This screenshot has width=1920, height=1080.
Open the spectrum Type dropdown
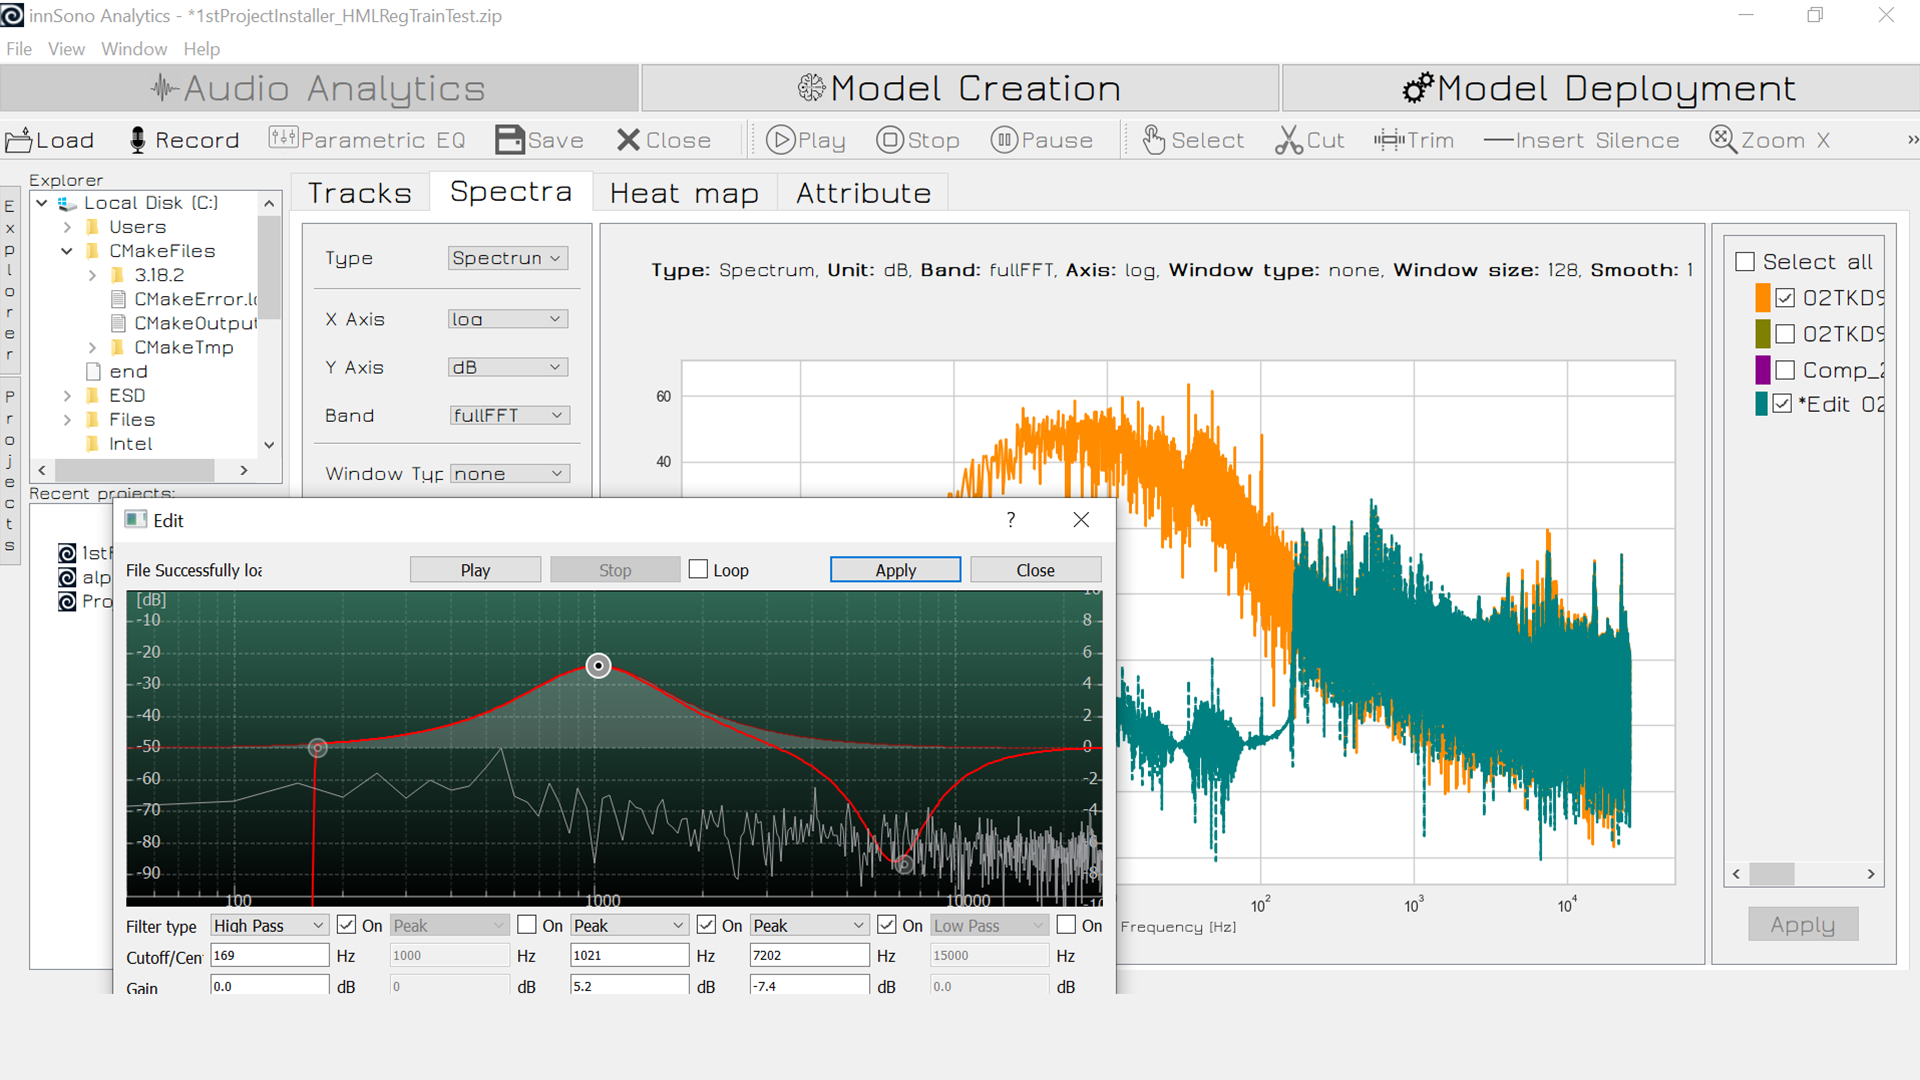tap(508, 258)
